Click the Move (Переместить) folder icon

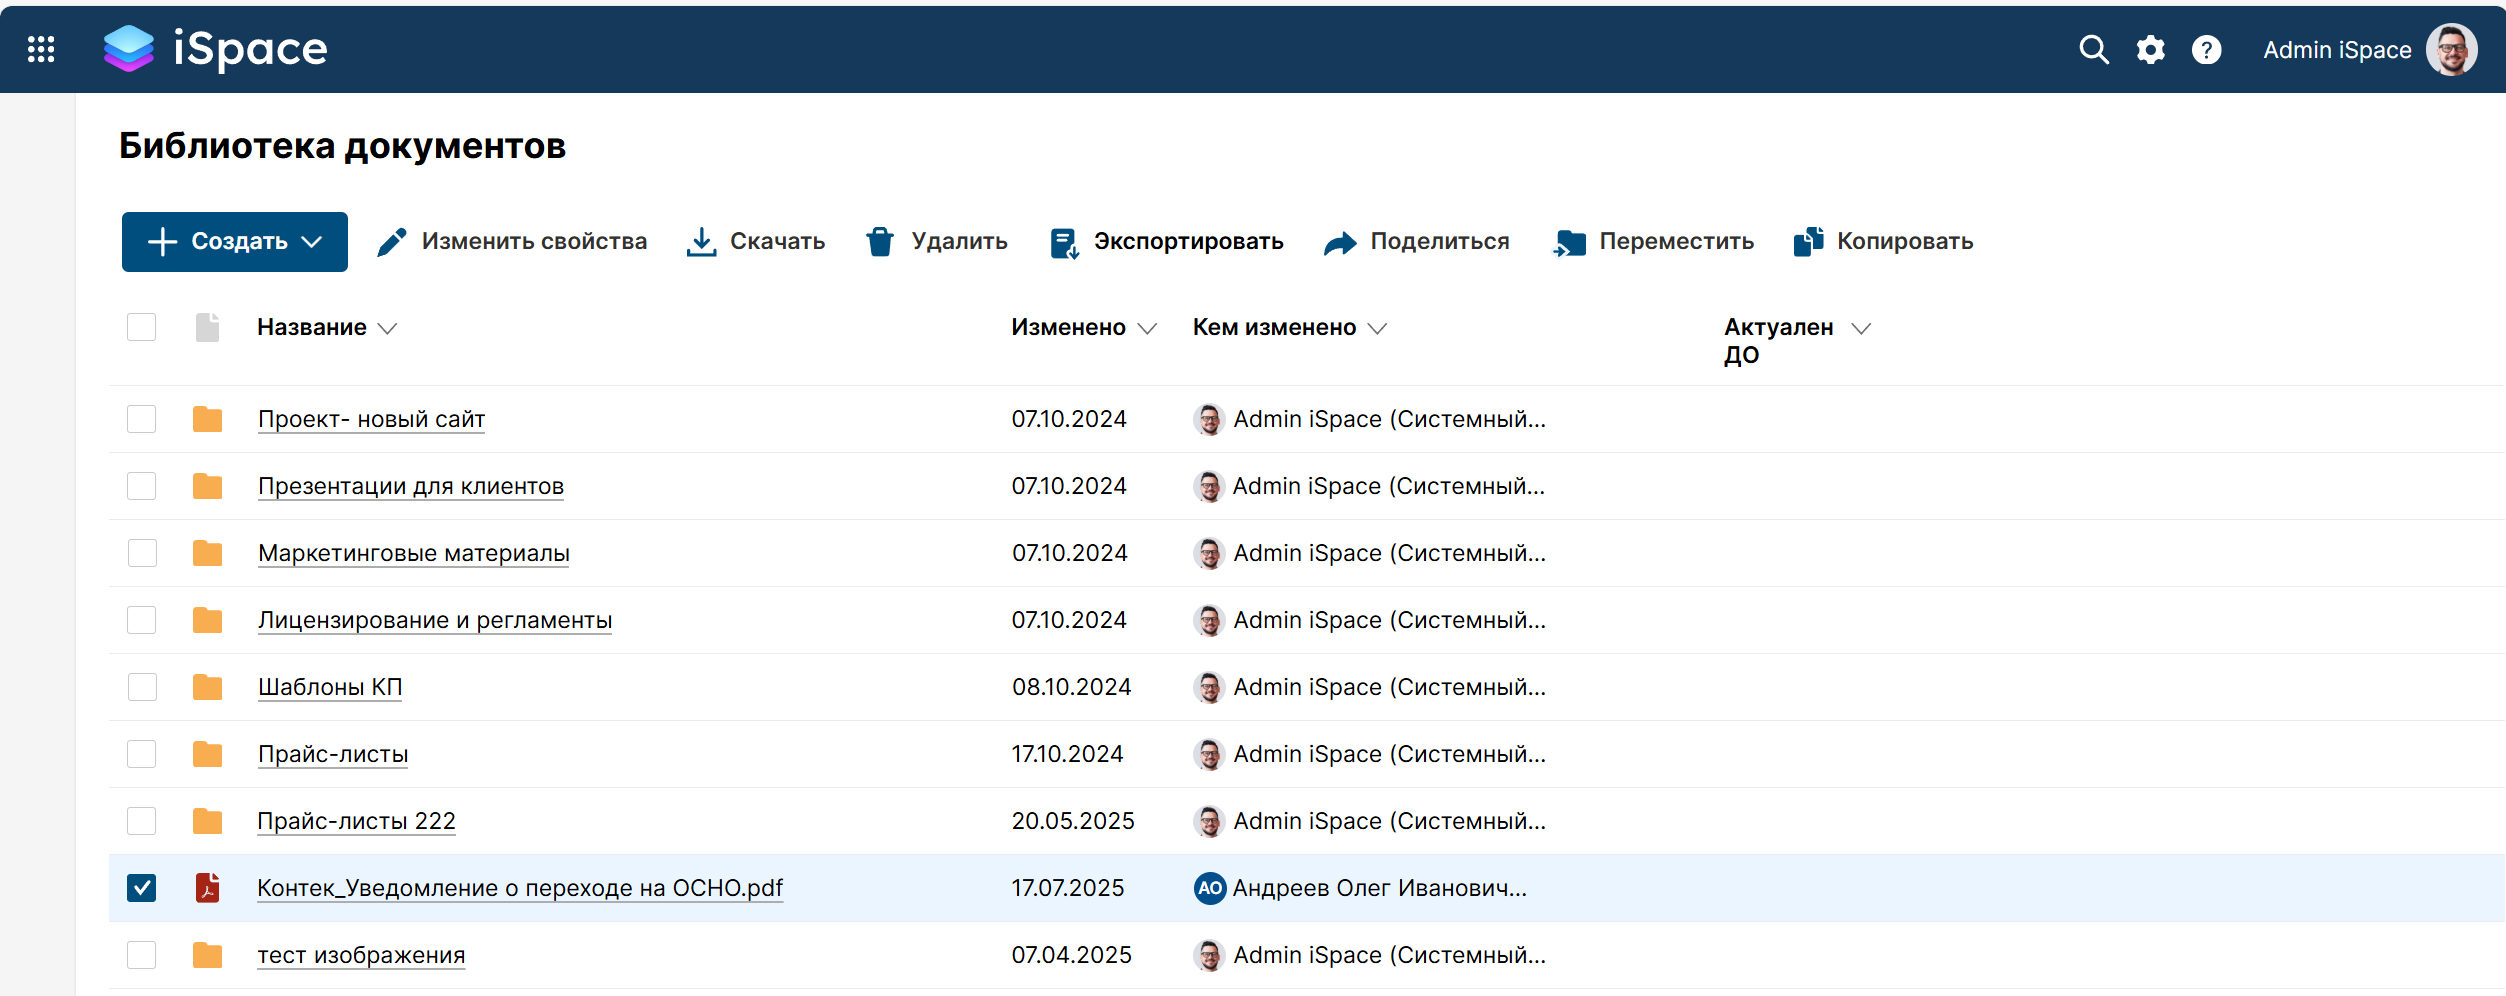tap(1569, 242)
